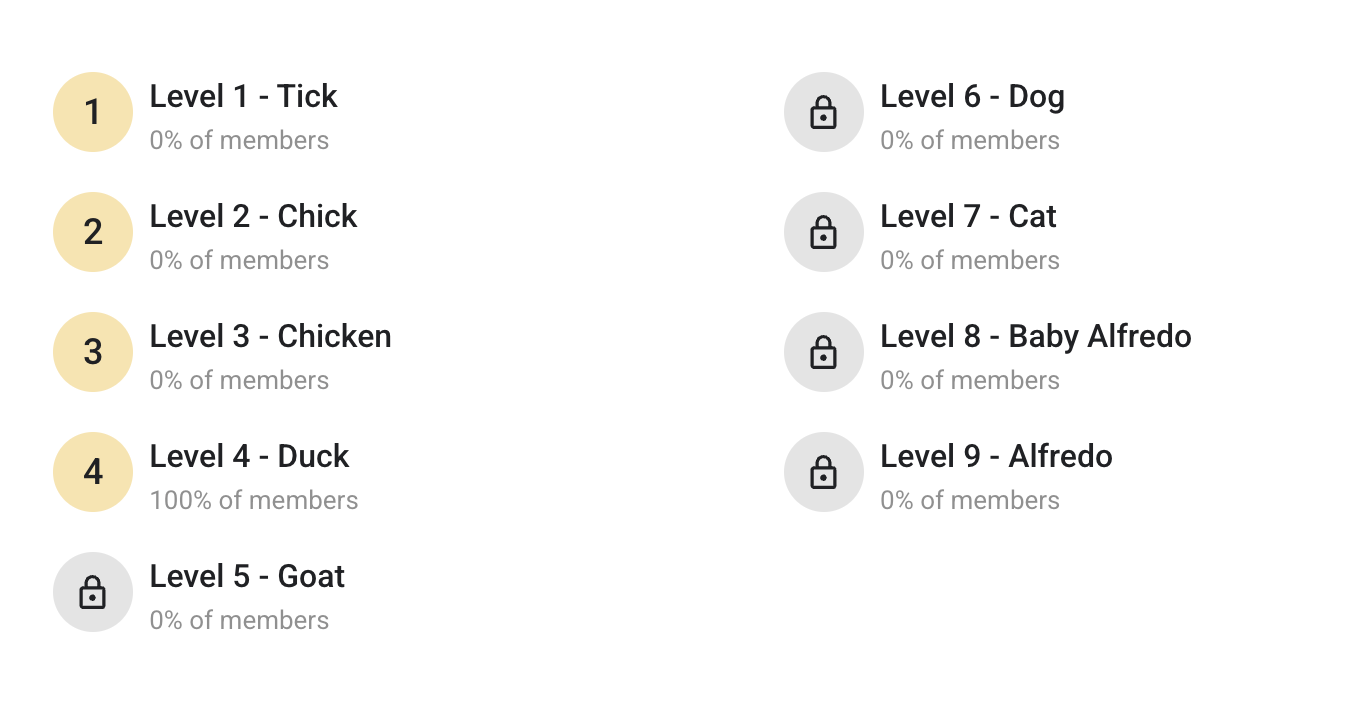Click the Level 9 - Alfredo heading
Viewport: 1364px width, 718px height.
coord(996,456)
